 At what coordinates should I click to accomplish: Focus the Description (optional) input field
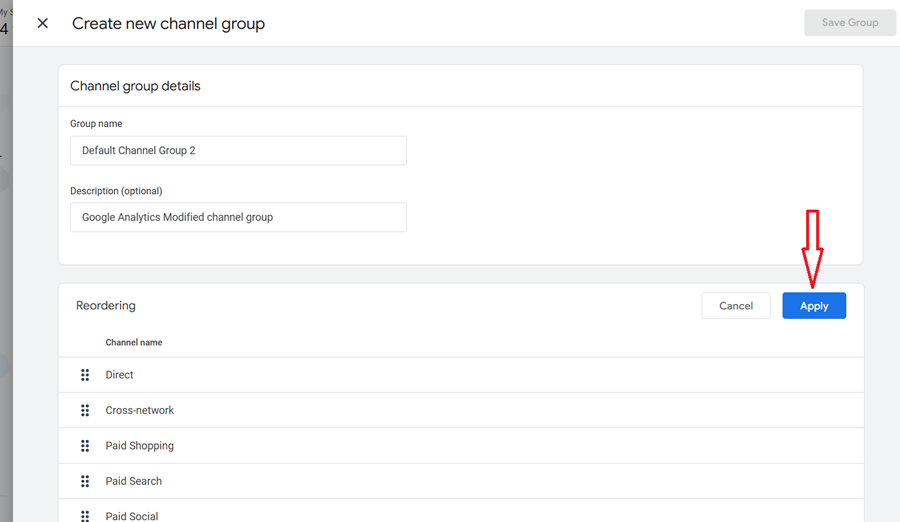[x=238, y=217]
